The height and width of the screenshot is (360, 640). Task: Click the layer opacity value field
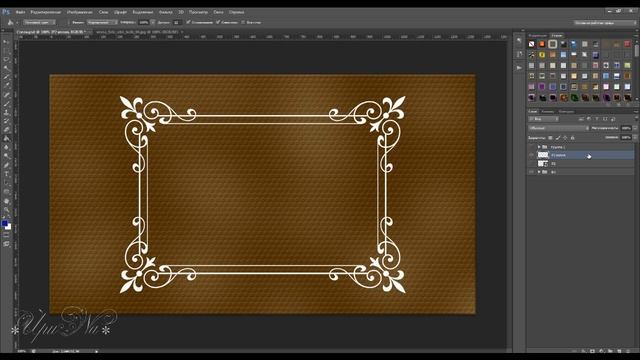(626, 128)
